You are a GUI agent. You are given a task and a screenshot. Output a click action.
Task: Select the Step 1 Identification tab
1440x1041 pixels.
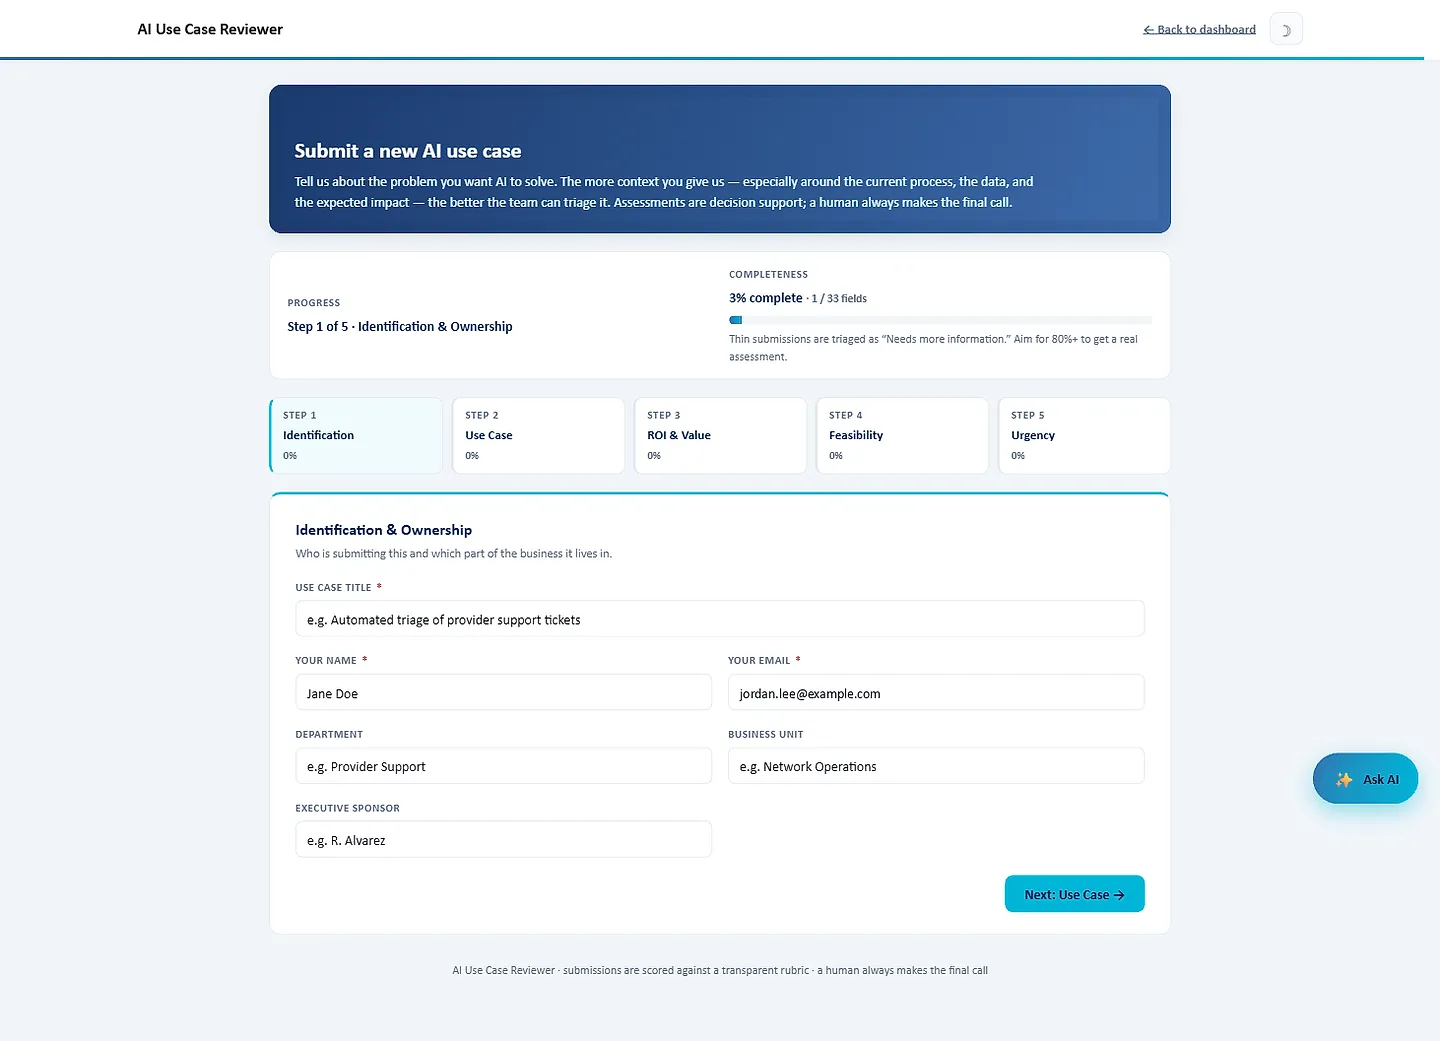tap(356, 436)
